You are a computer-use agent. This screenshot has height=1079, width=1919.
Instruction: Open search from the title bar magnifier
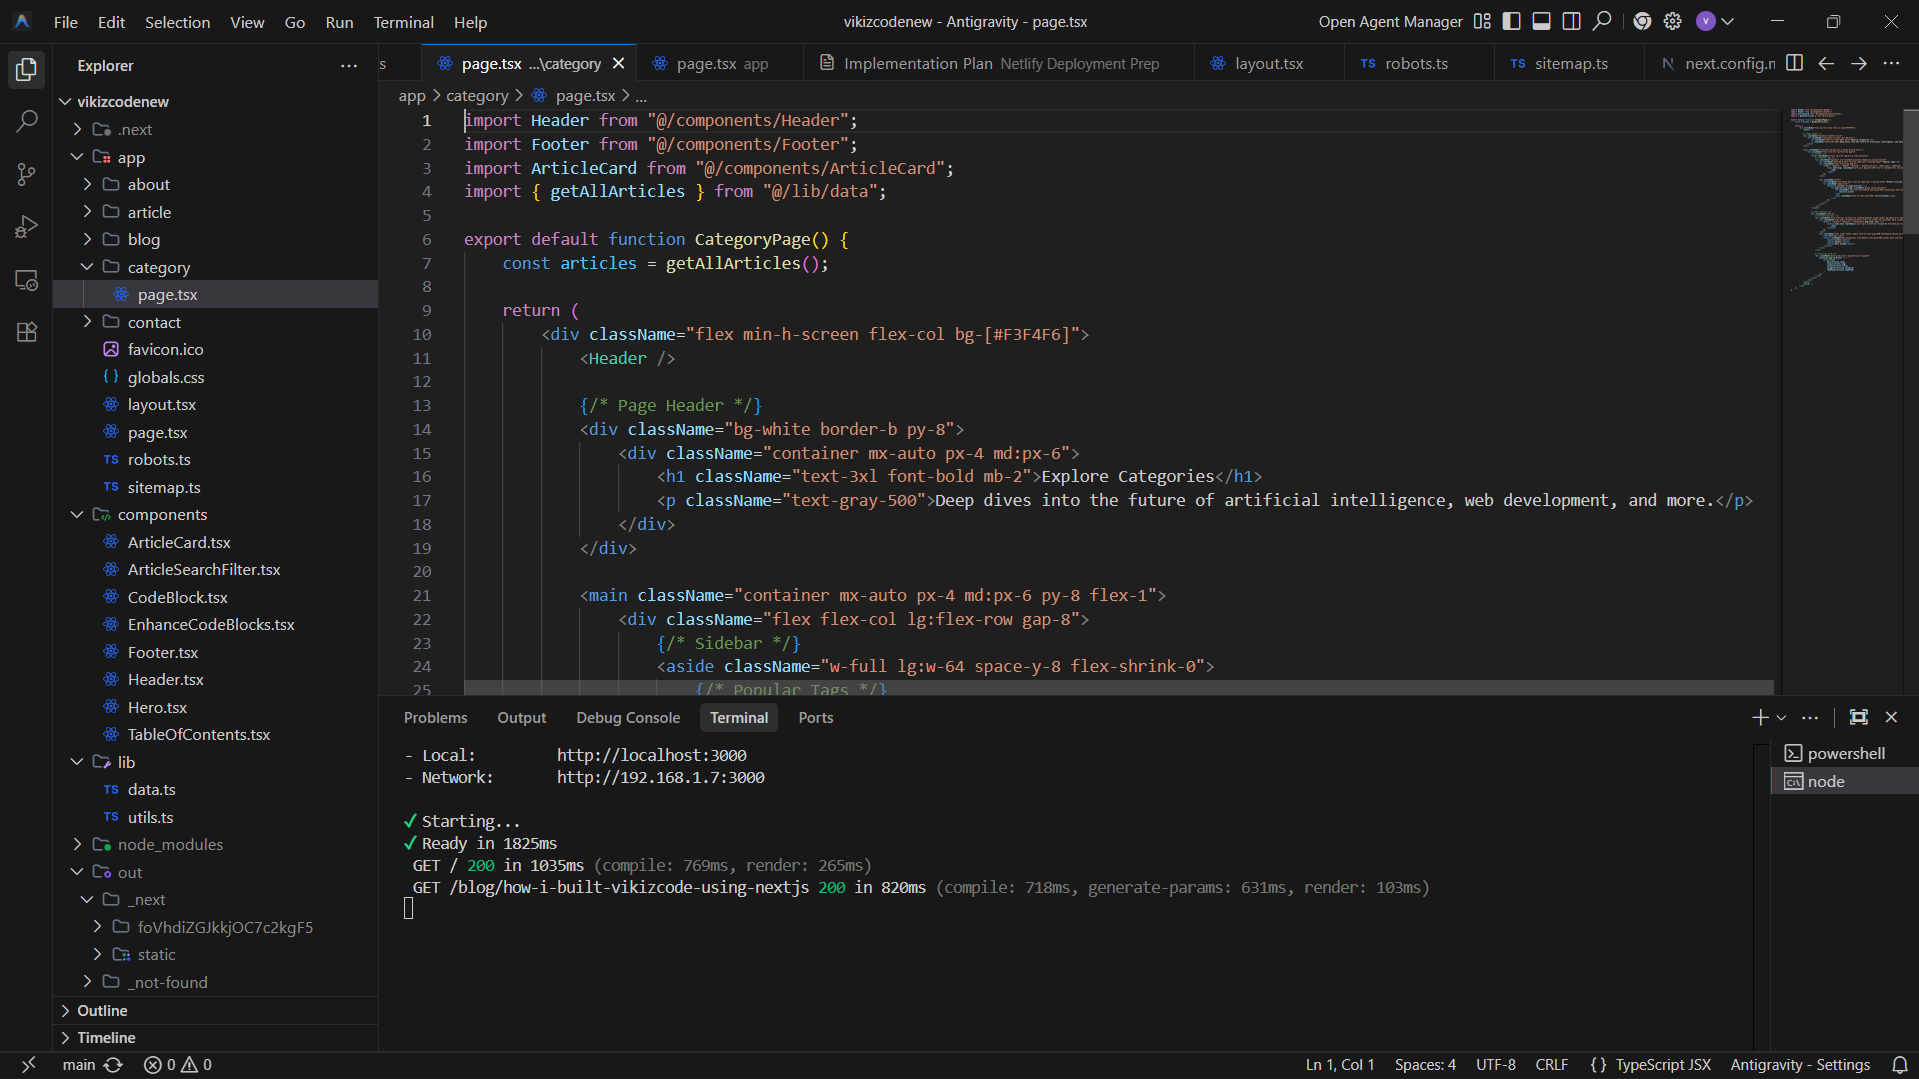coord(1602,21)
